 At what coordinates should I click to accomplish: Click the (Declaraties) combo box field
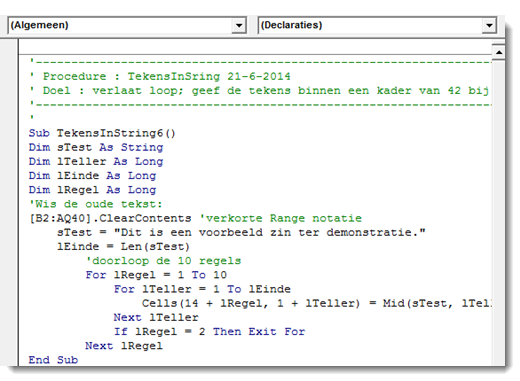pos(377,25)
